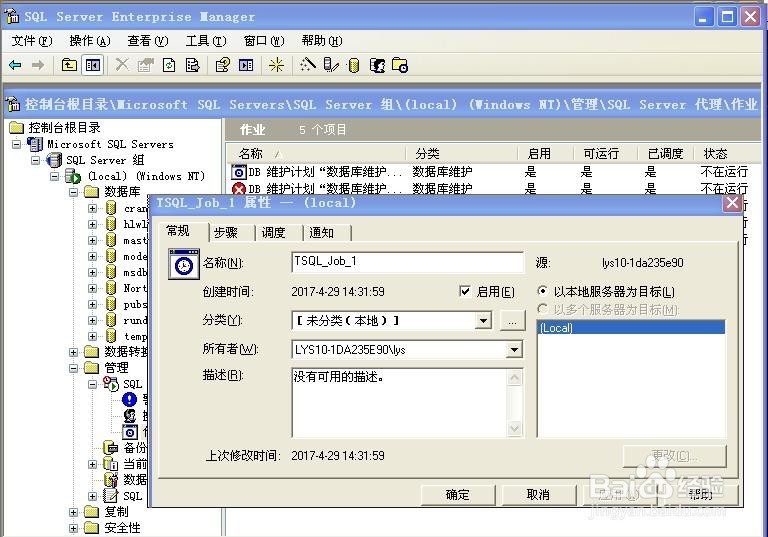
Task: Select the SQL Server logs icon in tree
Action: 111,496
